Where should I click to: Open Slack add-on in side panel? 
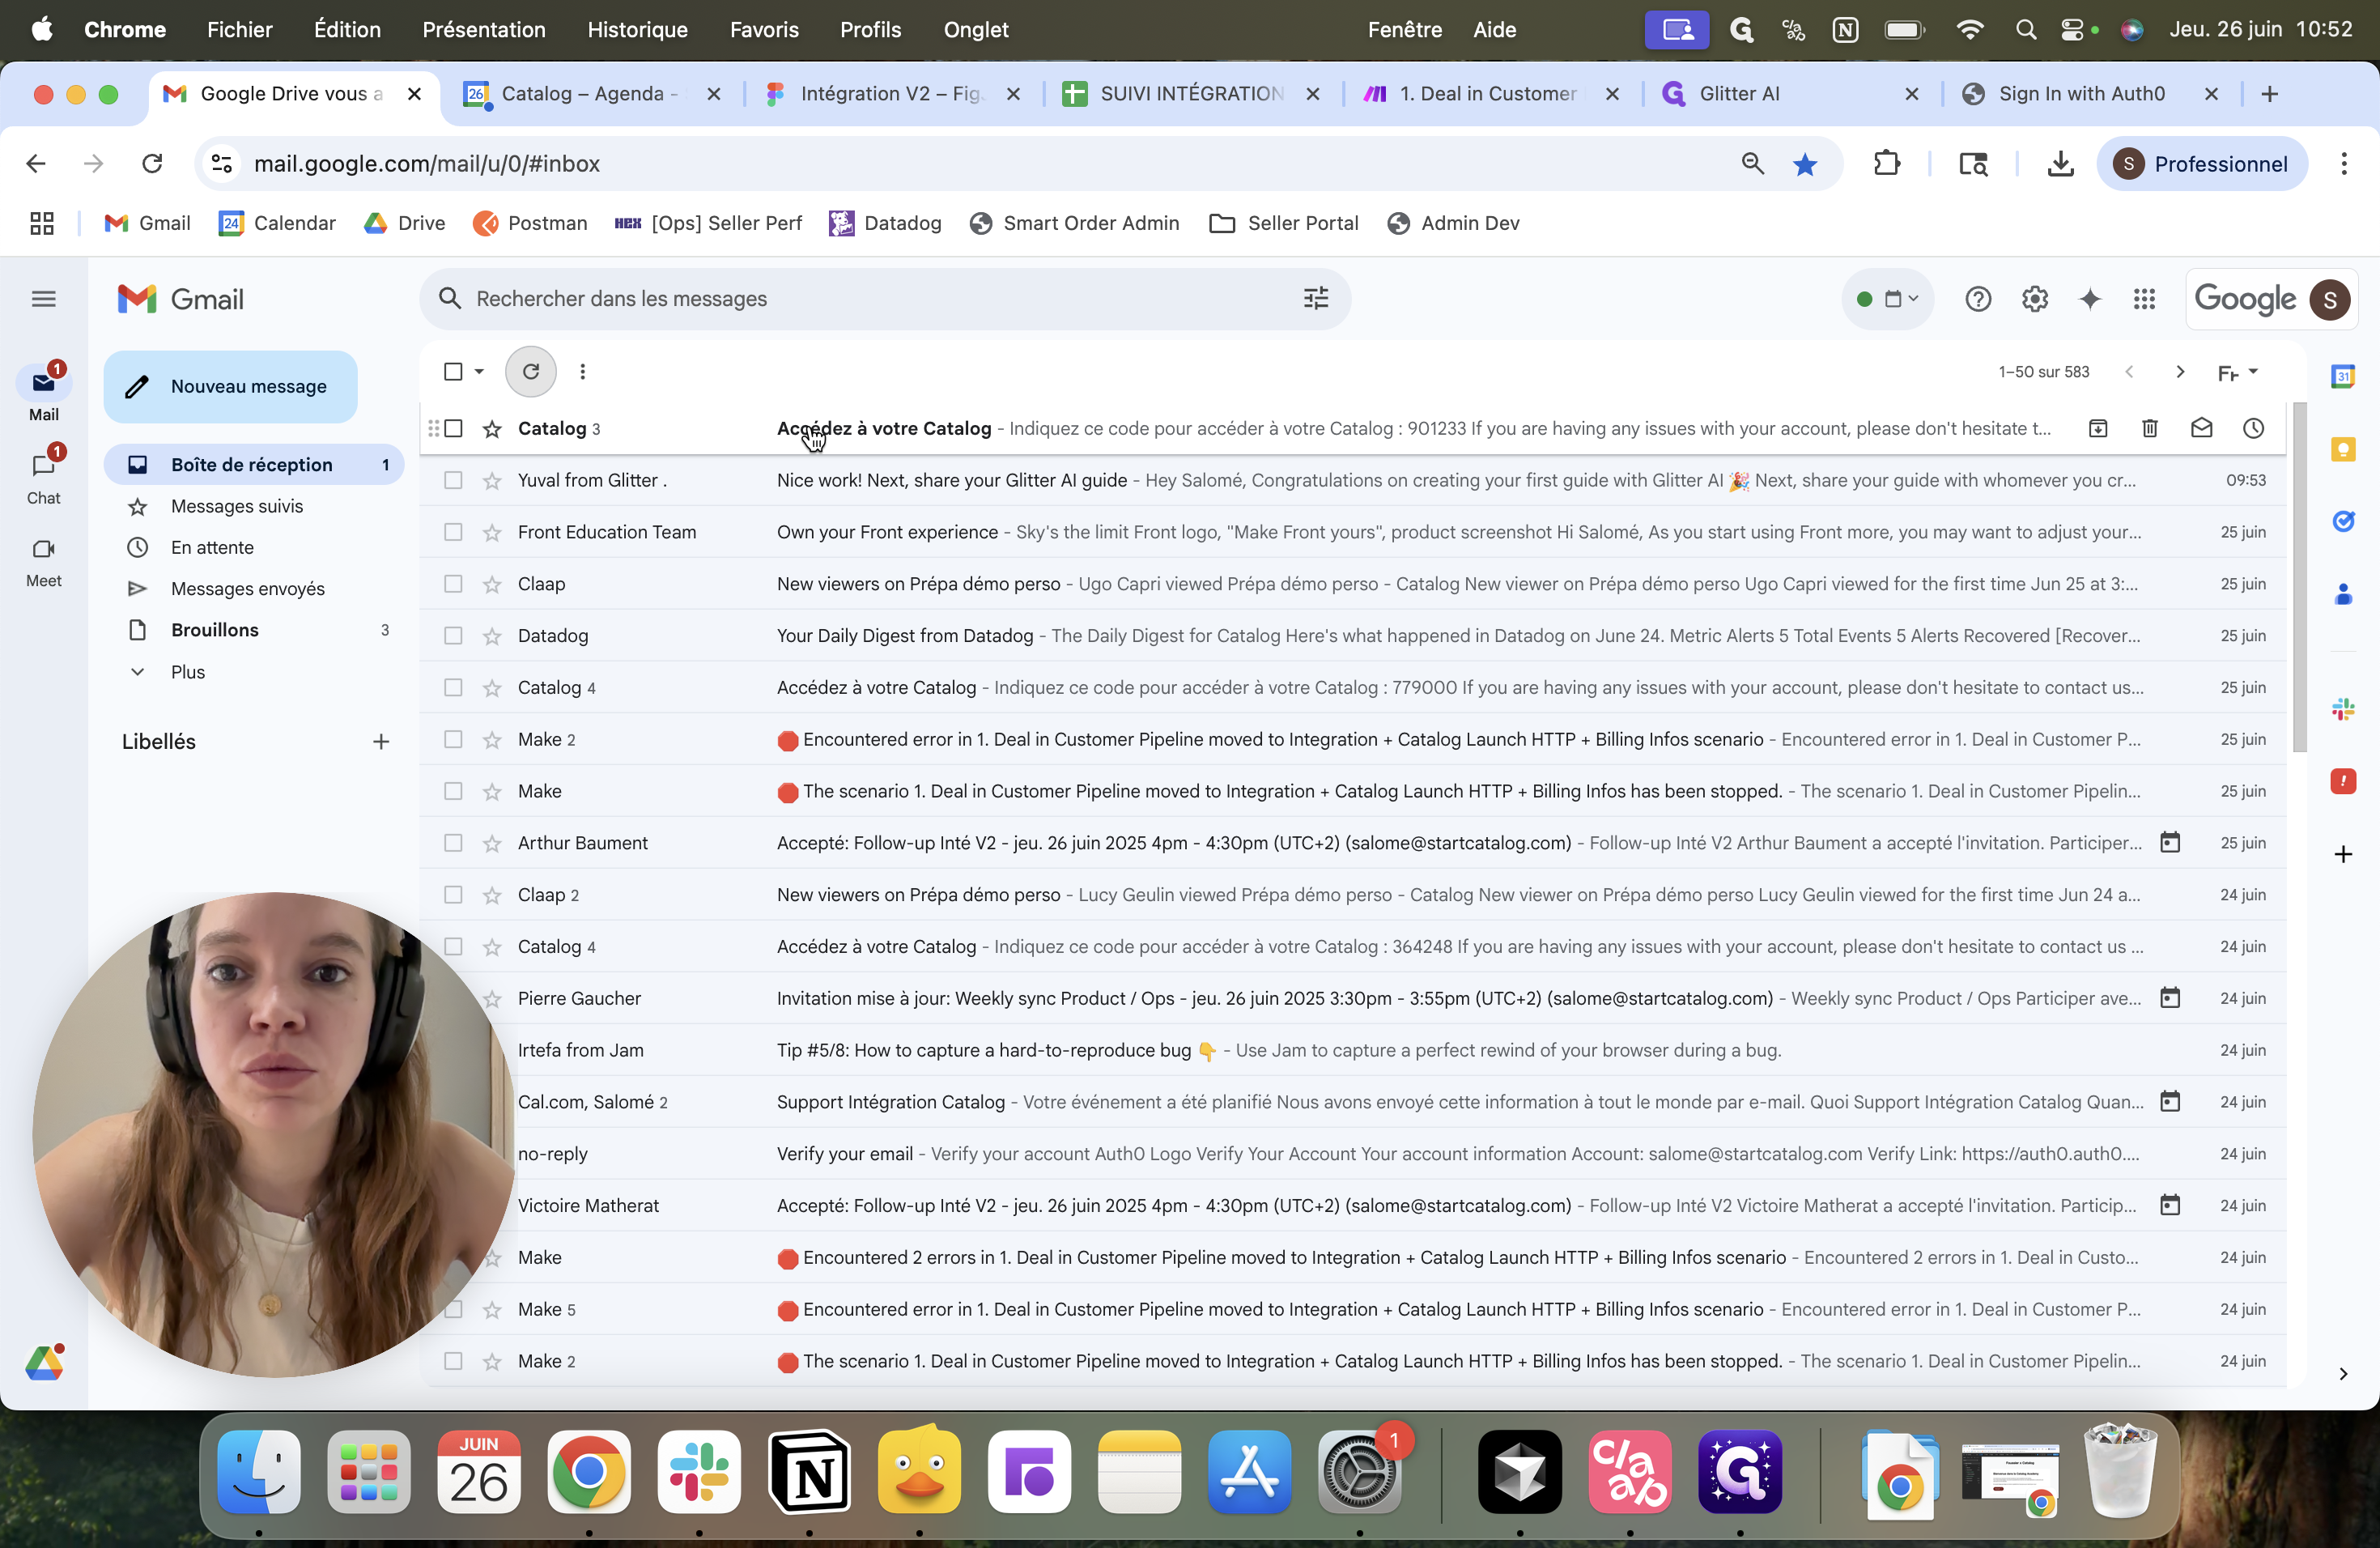[x=2343, y=710]
